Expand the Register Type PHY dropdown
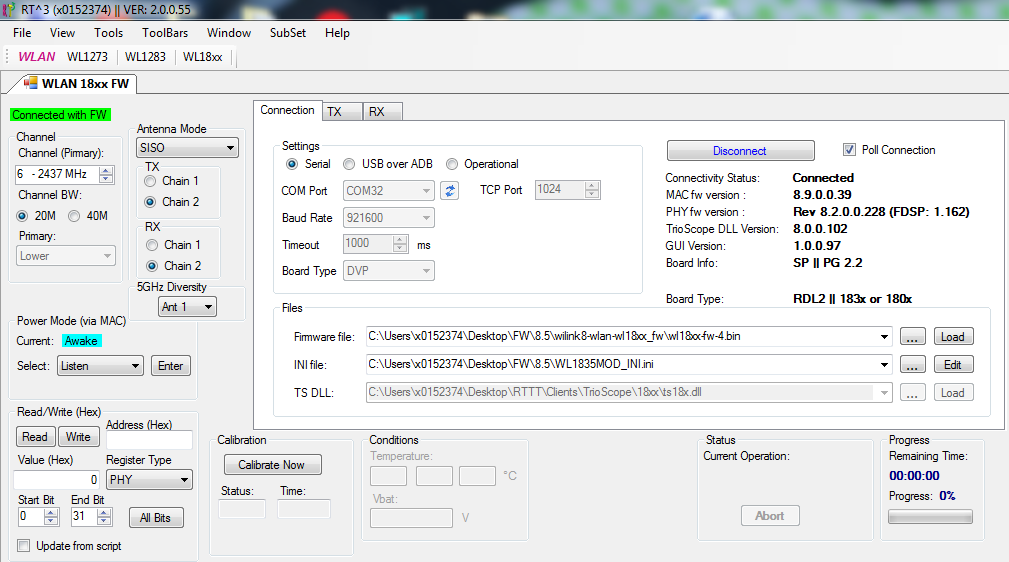This screenshot has height=562, width=1009. click(149, 480)
